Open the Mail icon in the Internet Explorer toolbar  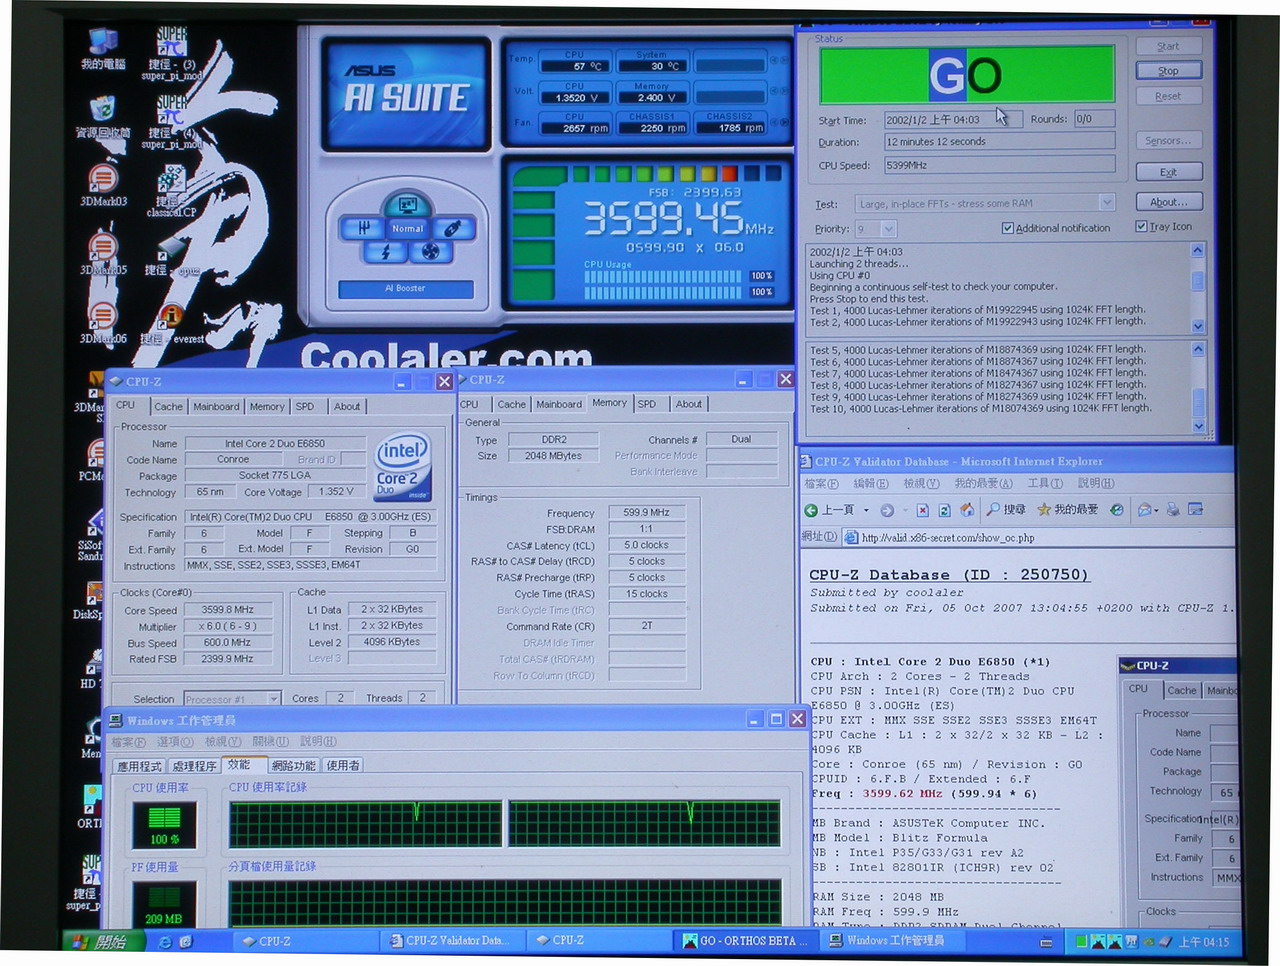pyautogui.click(x=1146, y=510)
